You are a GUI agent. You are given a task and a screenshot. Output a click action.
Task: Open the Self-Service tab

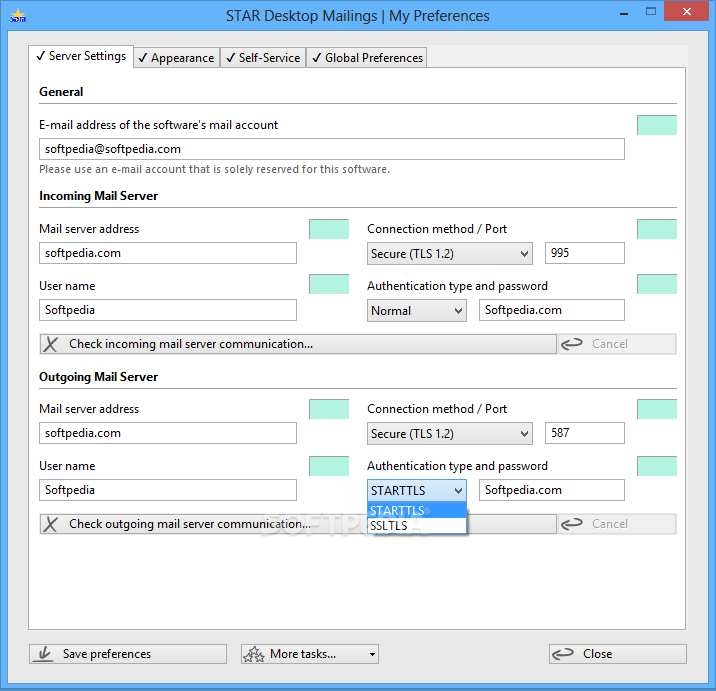[x=263, y=58]
